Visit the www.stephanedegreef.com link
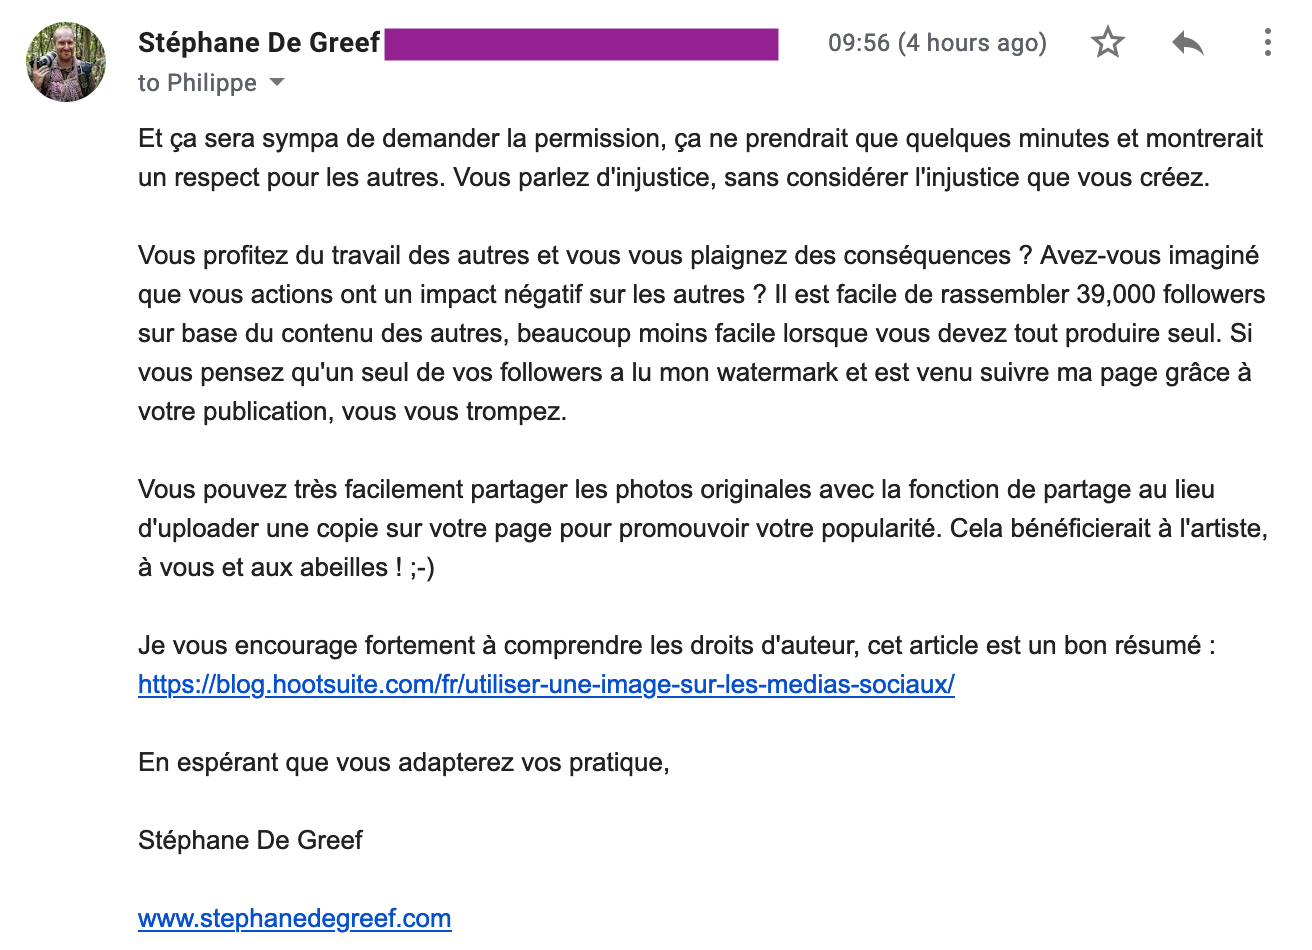The width and height of the screenshot is (1312, 950). [294, 918]
